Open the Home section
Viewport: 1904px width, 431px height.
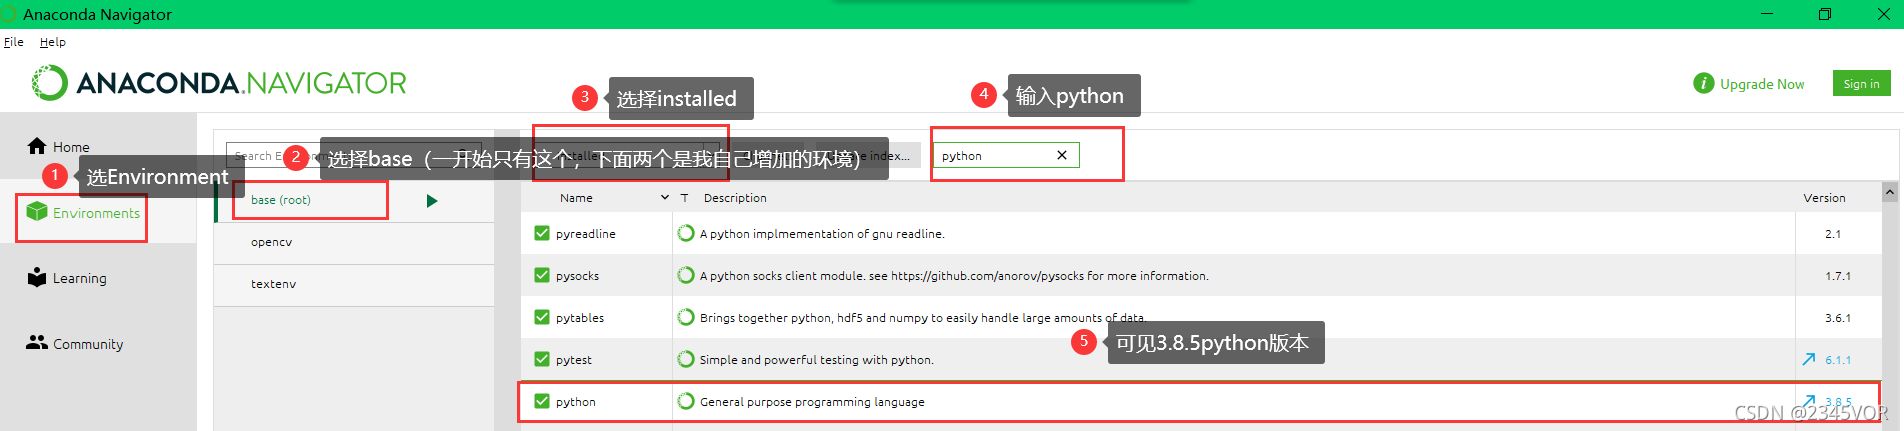pyautogui.click(x=59, y=146)
